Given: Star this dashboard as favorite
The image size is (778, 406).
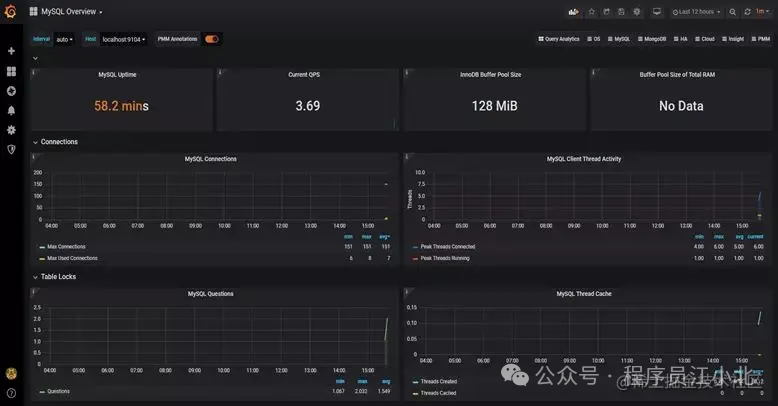Looking at the screenshot, I should (x=591, y=12).
